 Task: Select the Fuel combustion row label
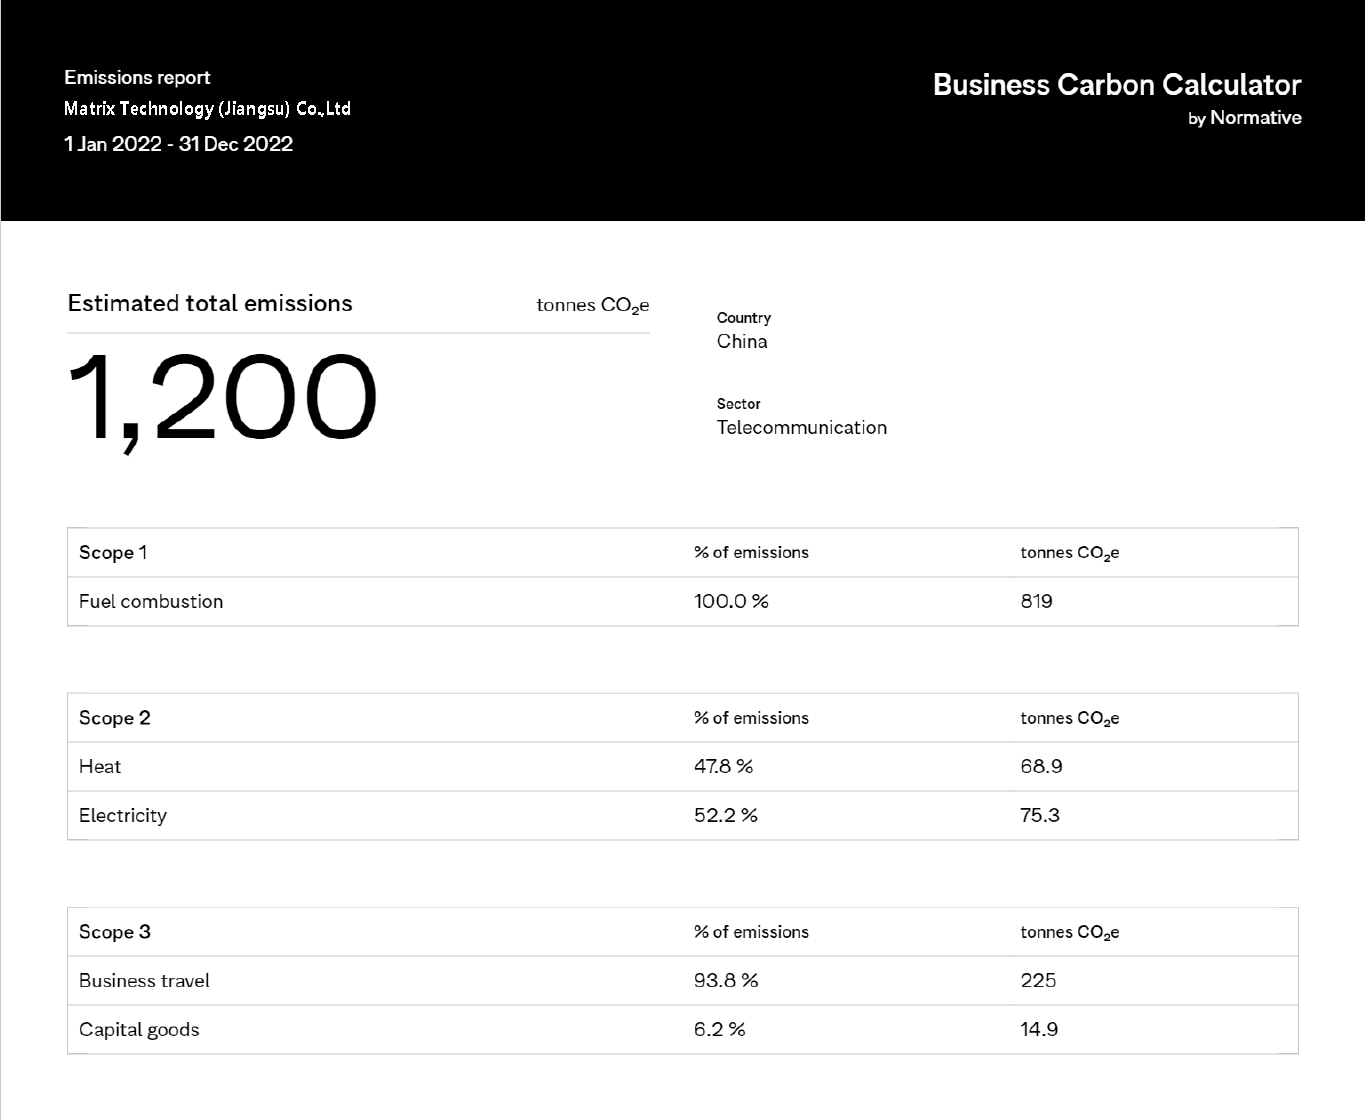point(151,602)
